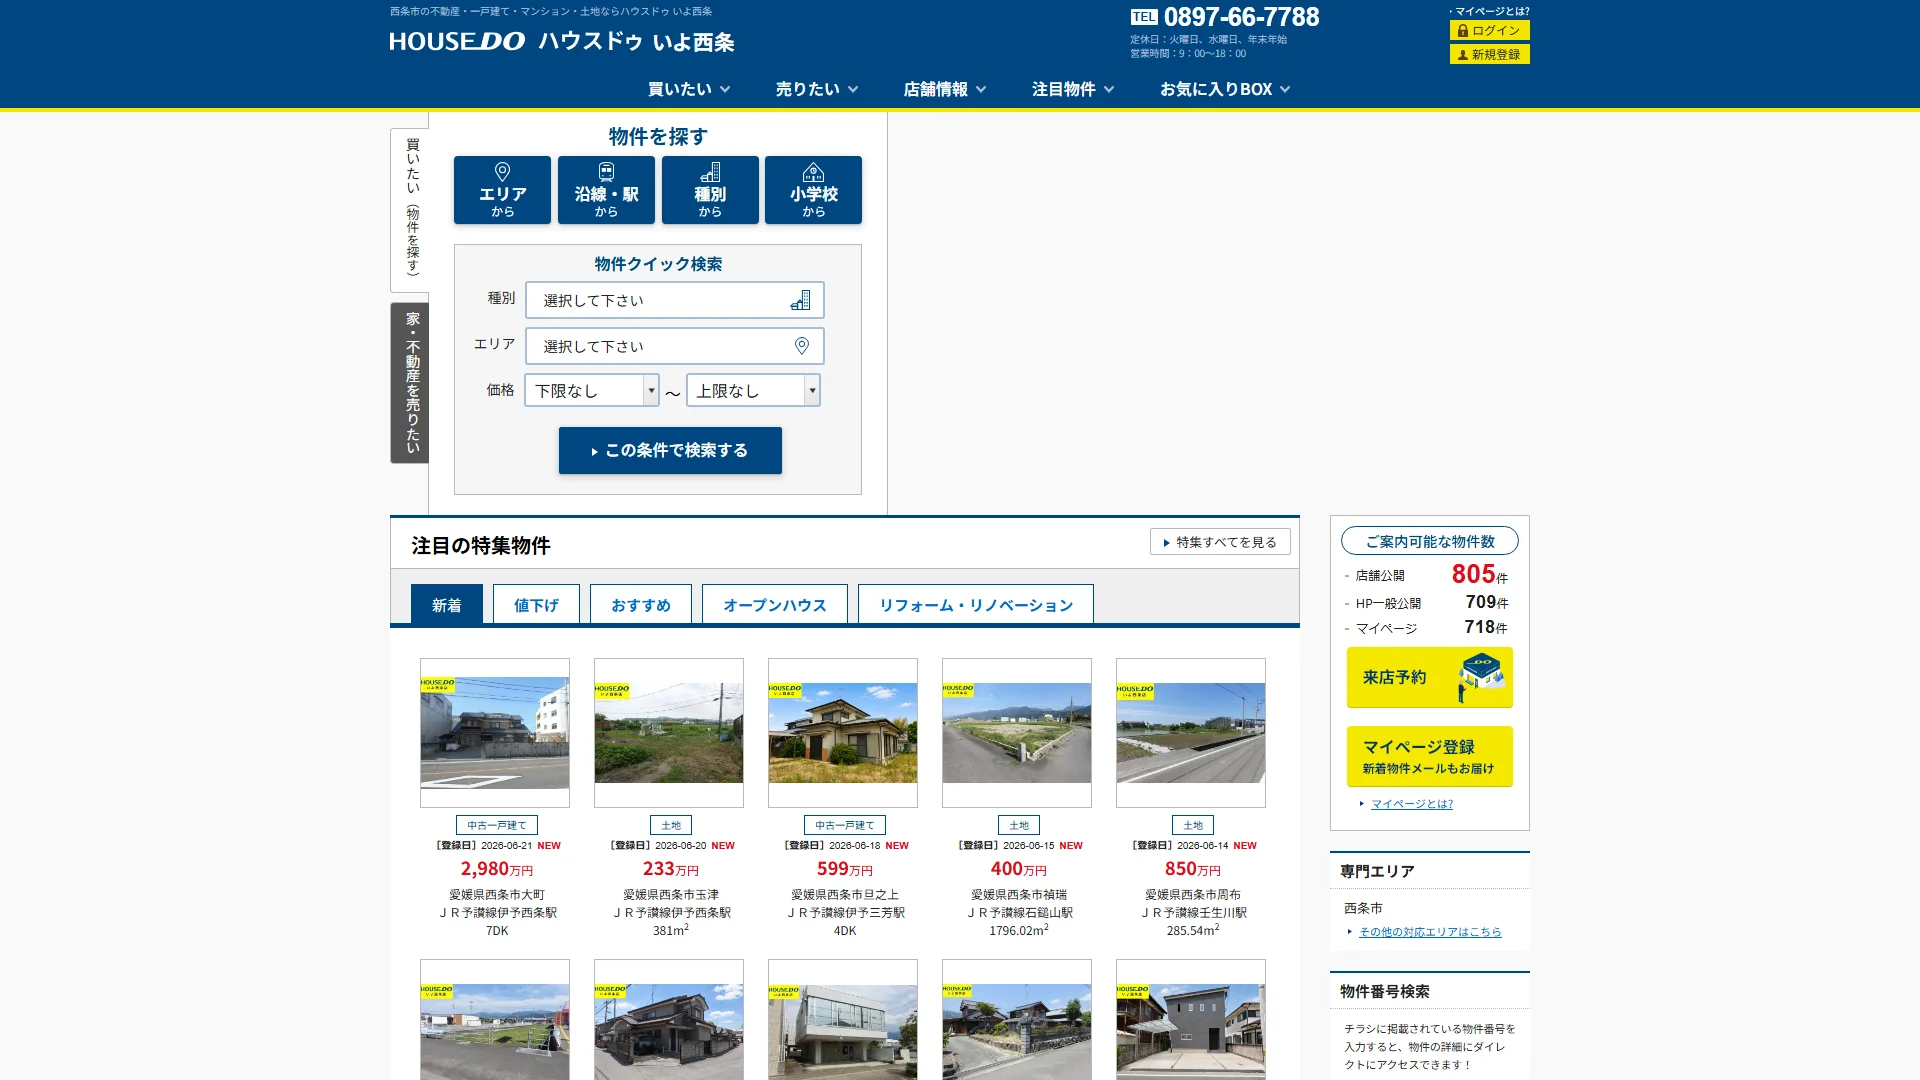
Task: Click the 特集すべてを見る button
Action: [1220, 542]
